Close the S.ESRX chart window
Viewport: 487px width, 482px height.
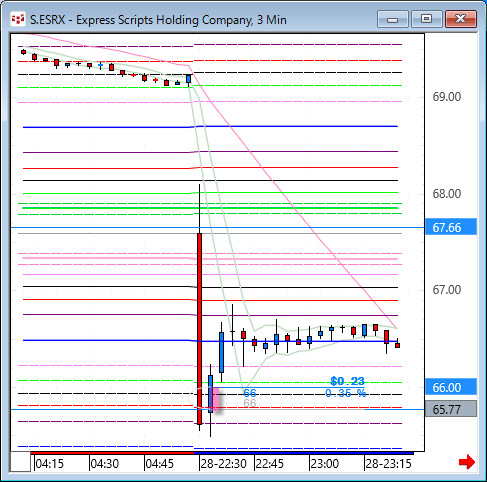click(x=461, y=19)
